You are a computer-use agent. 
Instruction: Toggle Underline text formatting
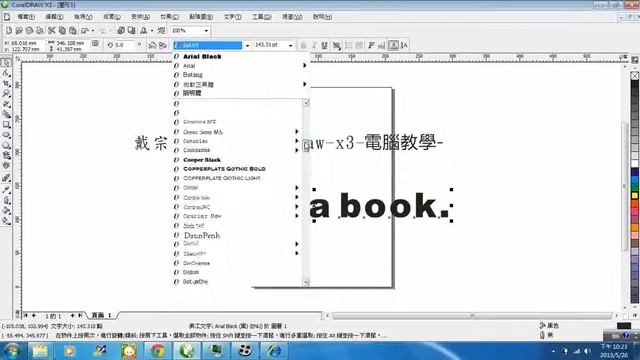tap(324, 45)
